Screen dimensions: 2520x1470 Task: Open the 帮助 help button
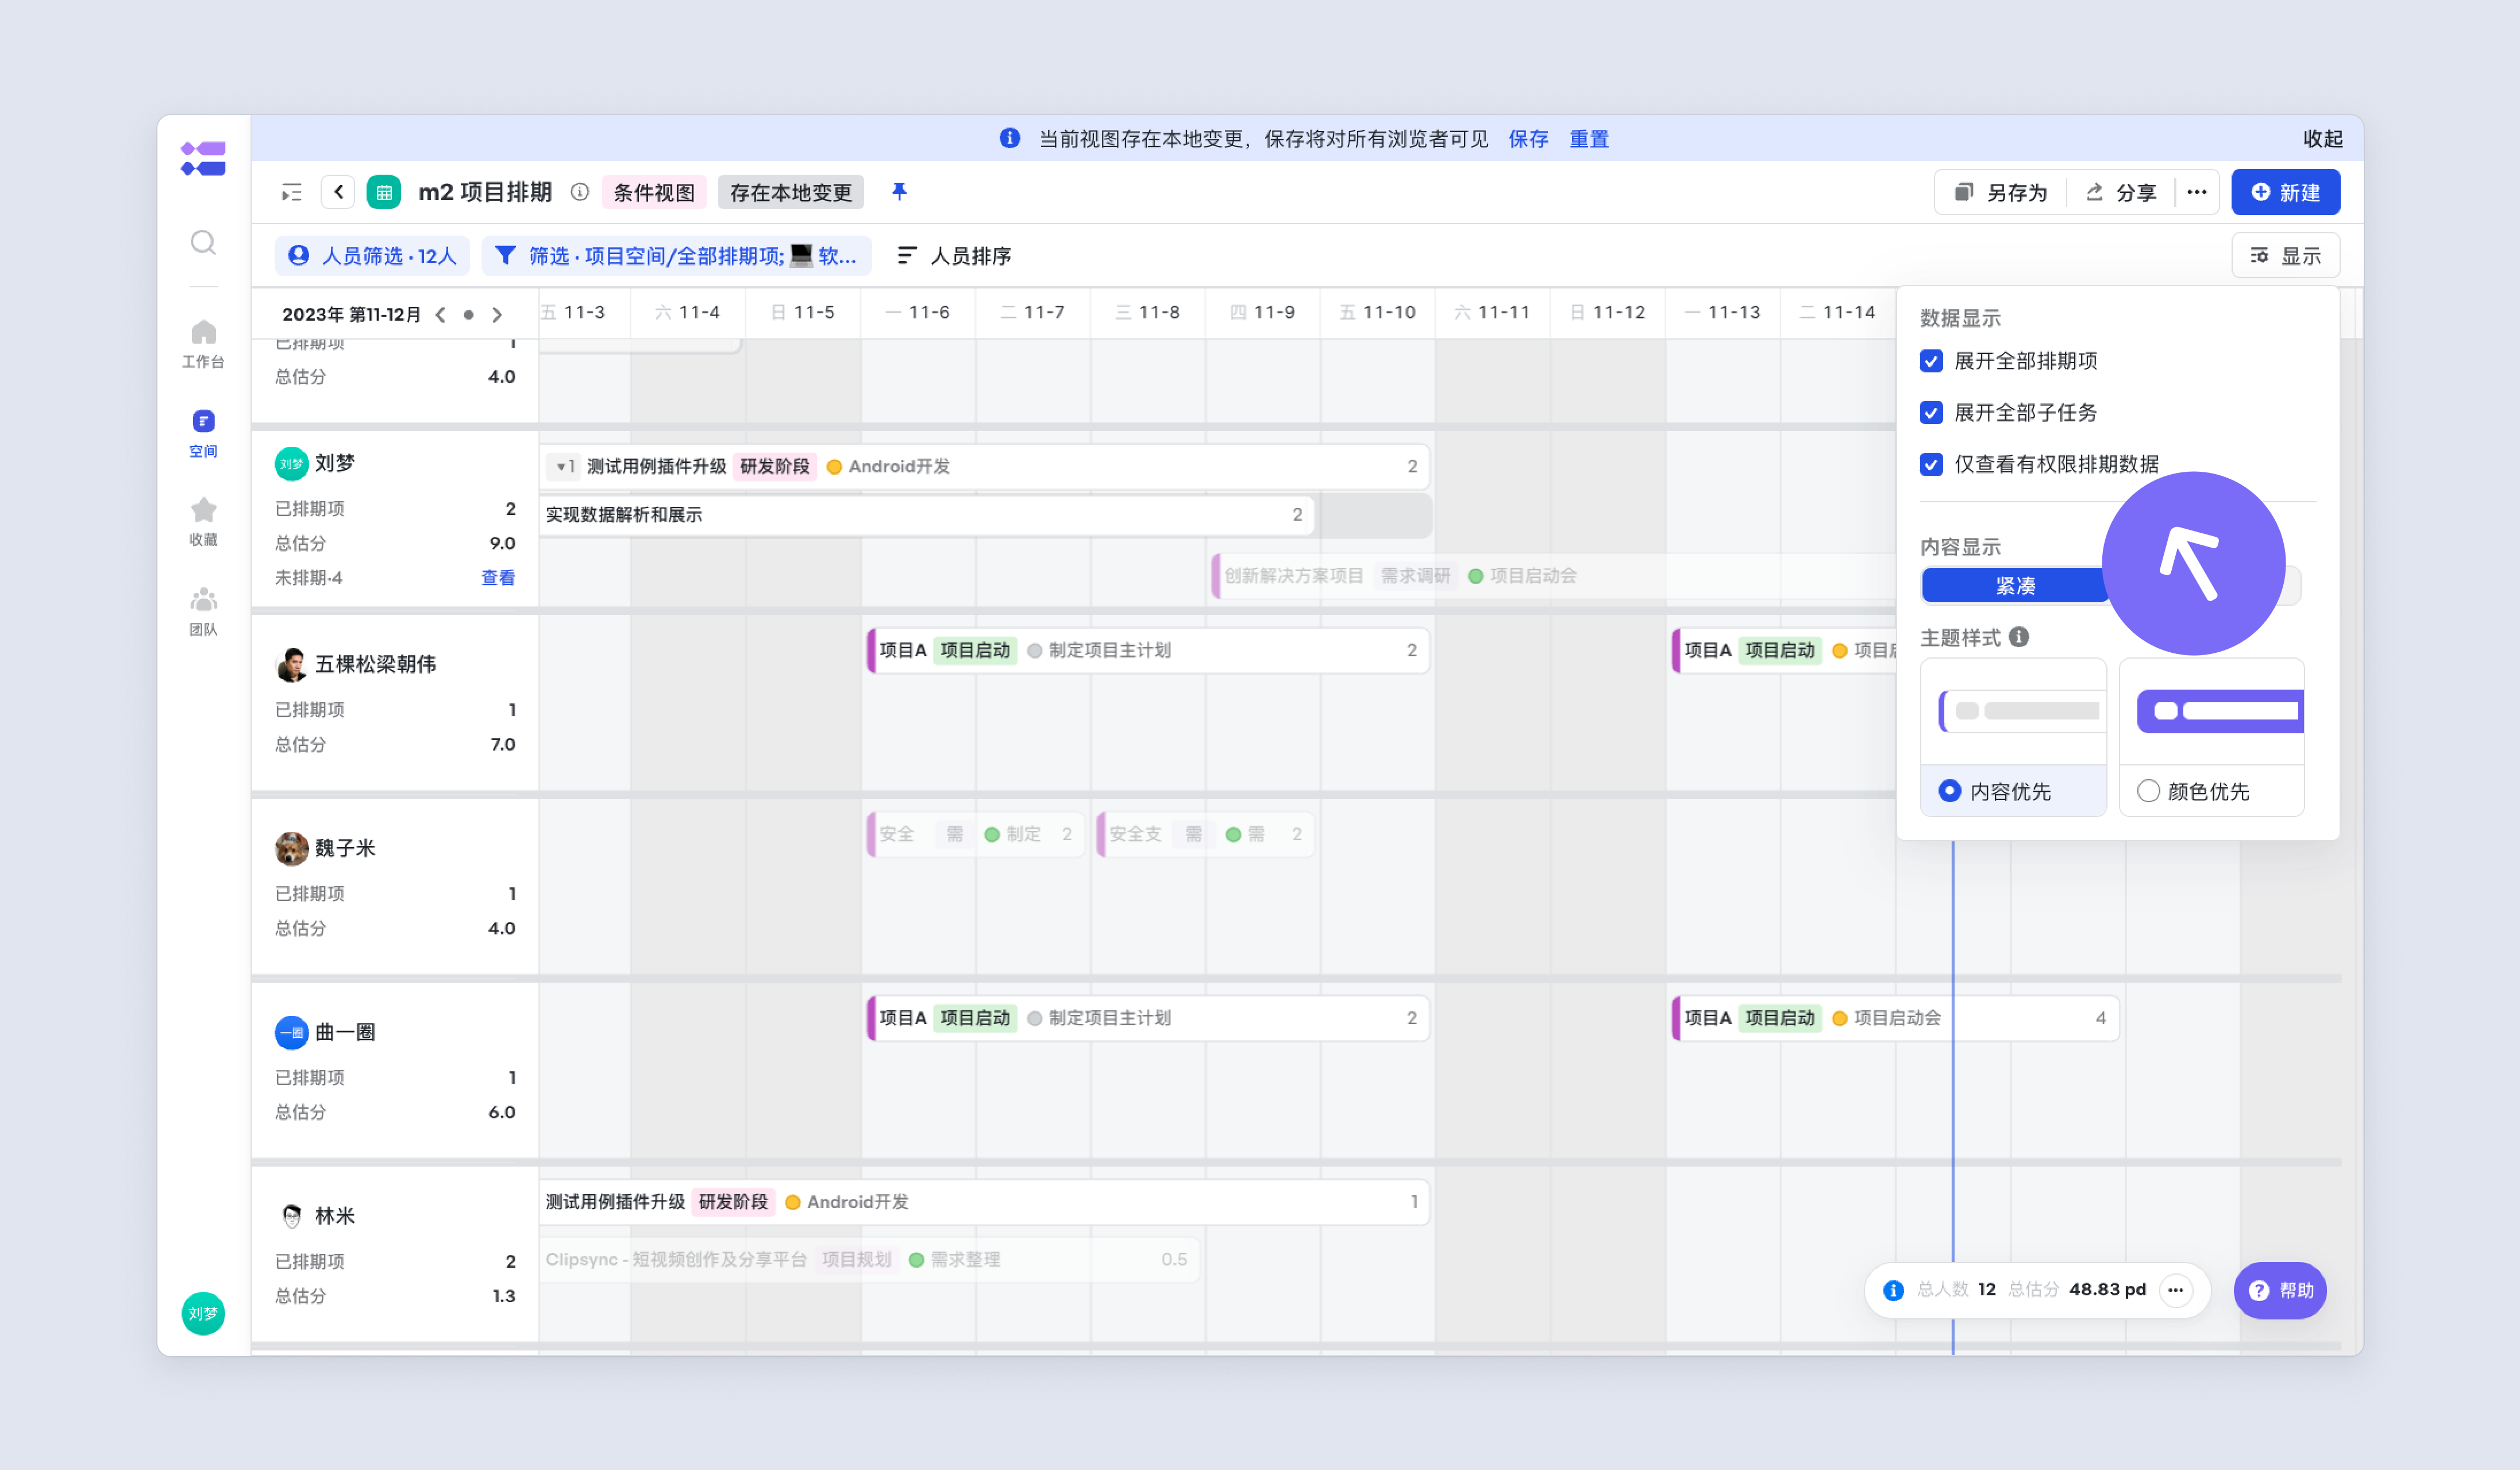coord(2280,1290)
